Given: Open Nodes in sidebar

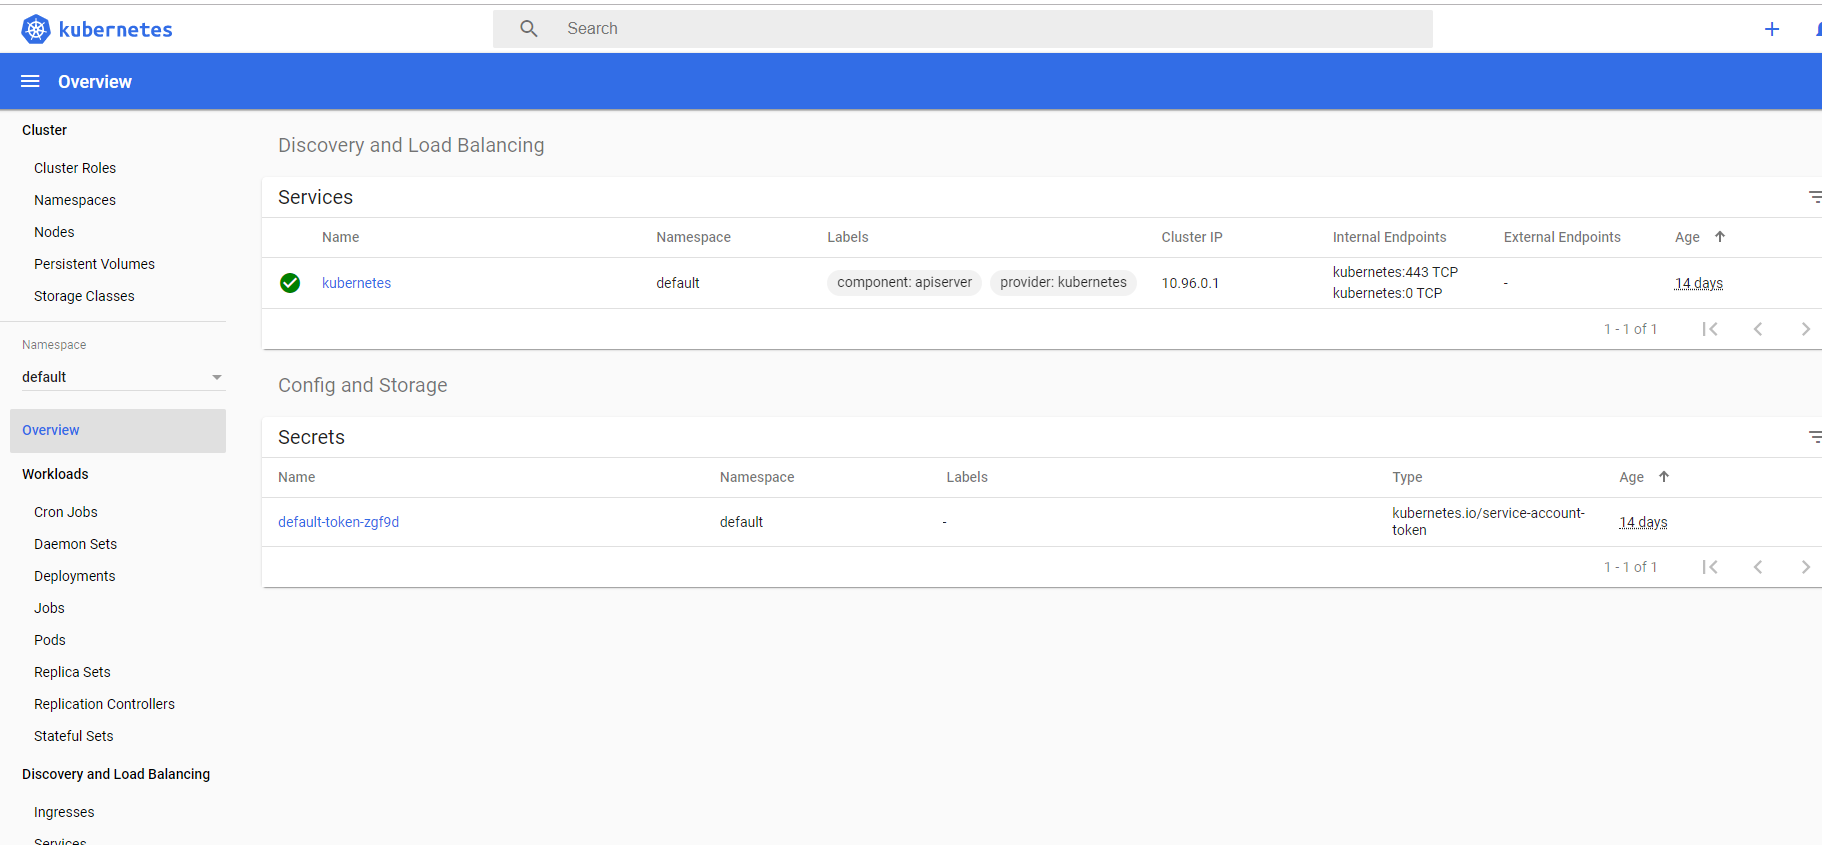Looking at the screenshot, I should point(54,232).
